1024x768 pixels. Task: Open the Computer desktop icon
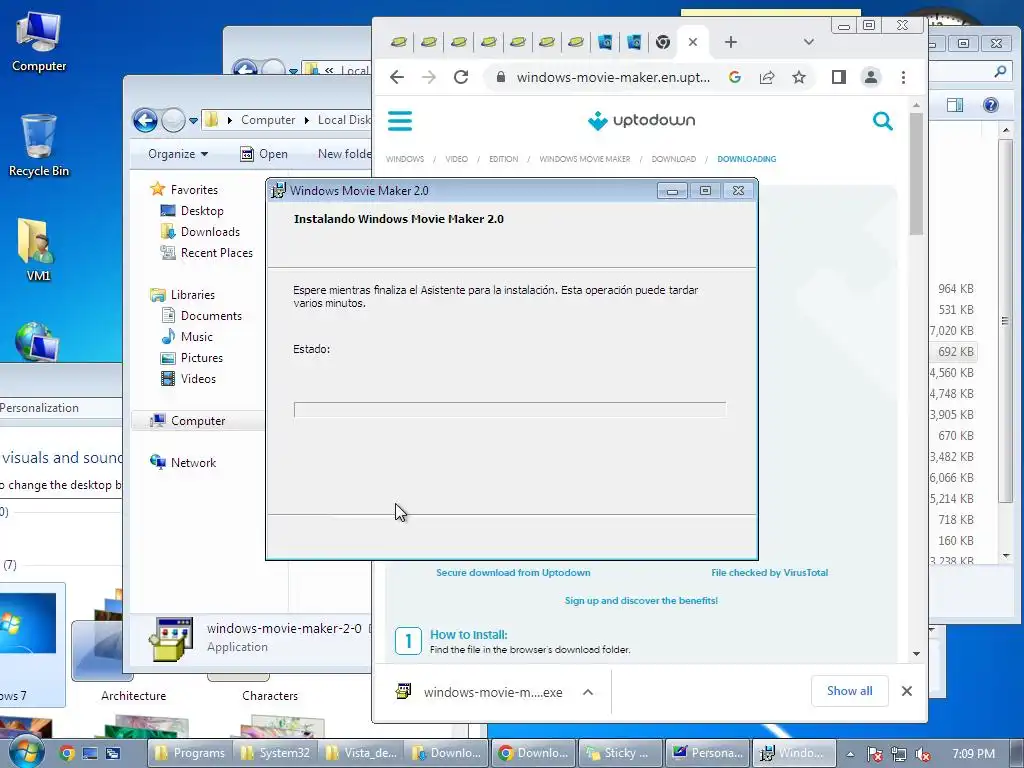[x=39, y=42]
